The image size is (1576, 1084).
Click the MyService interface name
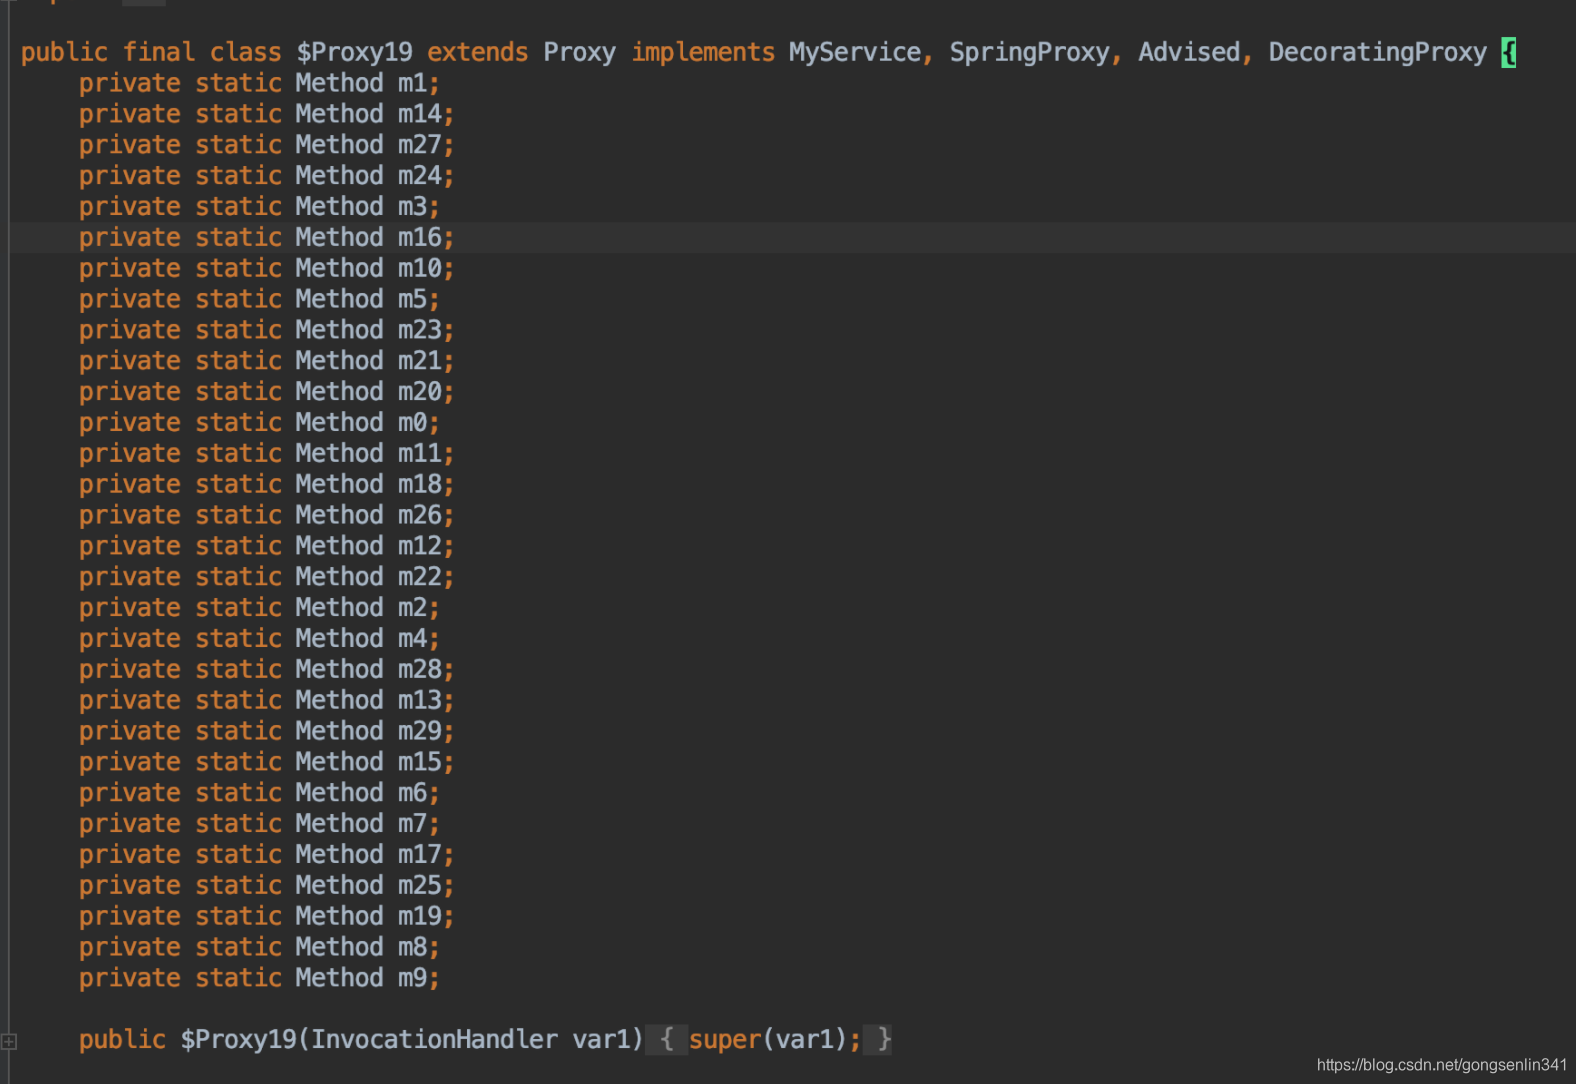855,52
